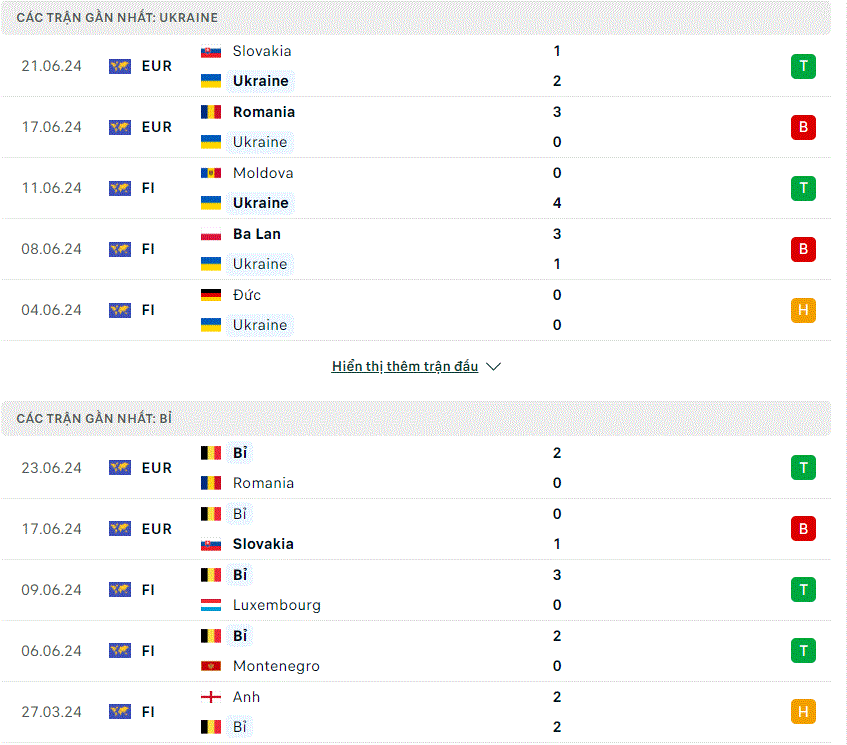Open Hiển thị thêm trận đấu link

(405, 366)
